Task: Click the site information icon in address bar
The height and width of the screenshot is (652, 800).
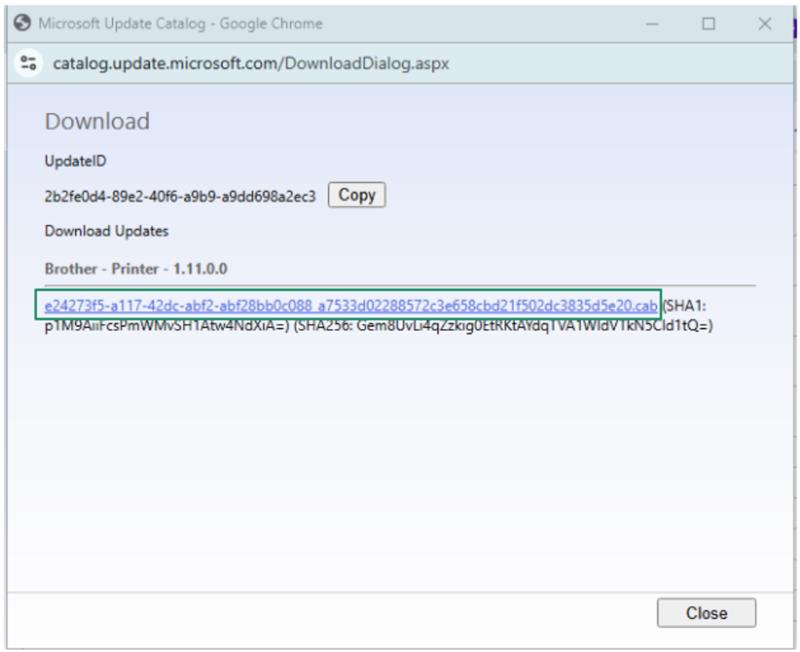Action: 28,63
